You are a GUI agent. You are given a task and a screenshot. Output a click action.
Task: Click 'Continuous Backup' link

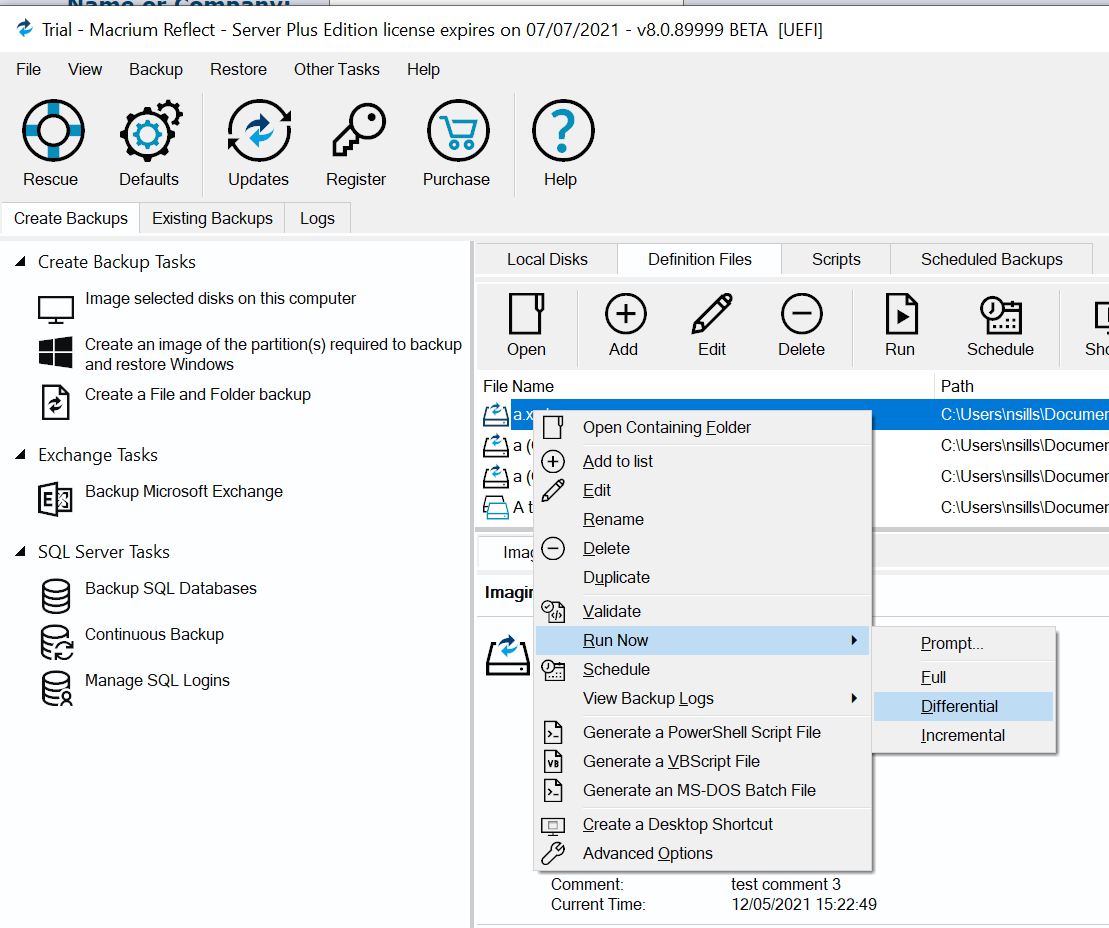[x=154, y=634]
